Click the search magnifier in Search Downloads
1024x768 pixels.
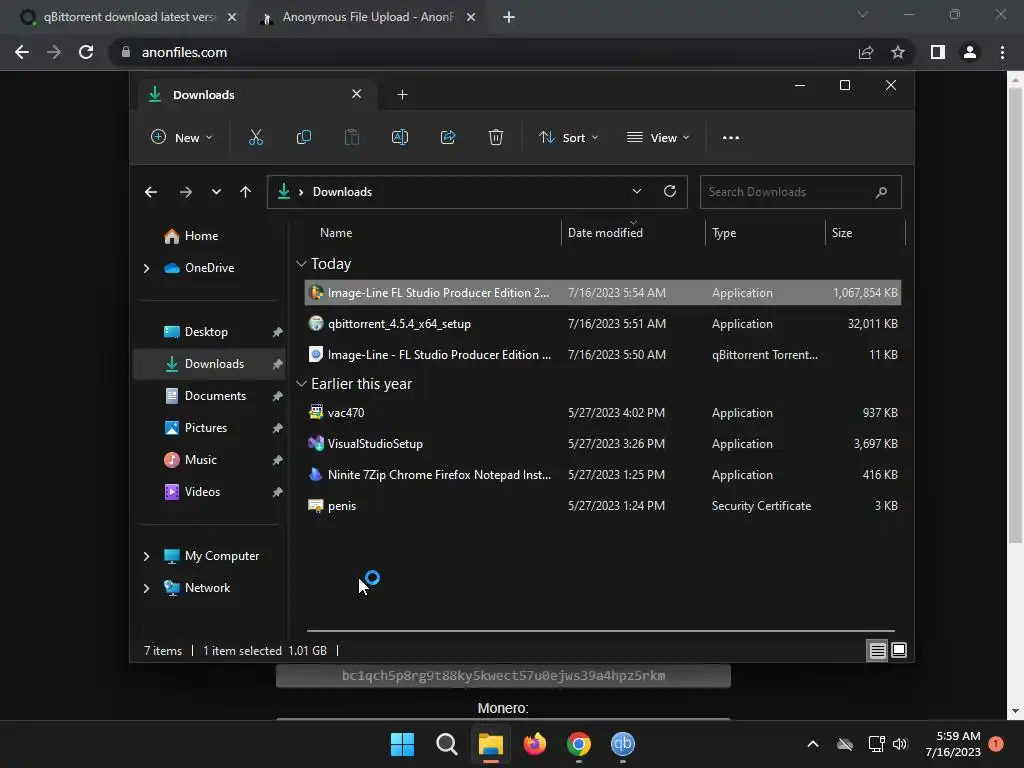pos(881,192)
